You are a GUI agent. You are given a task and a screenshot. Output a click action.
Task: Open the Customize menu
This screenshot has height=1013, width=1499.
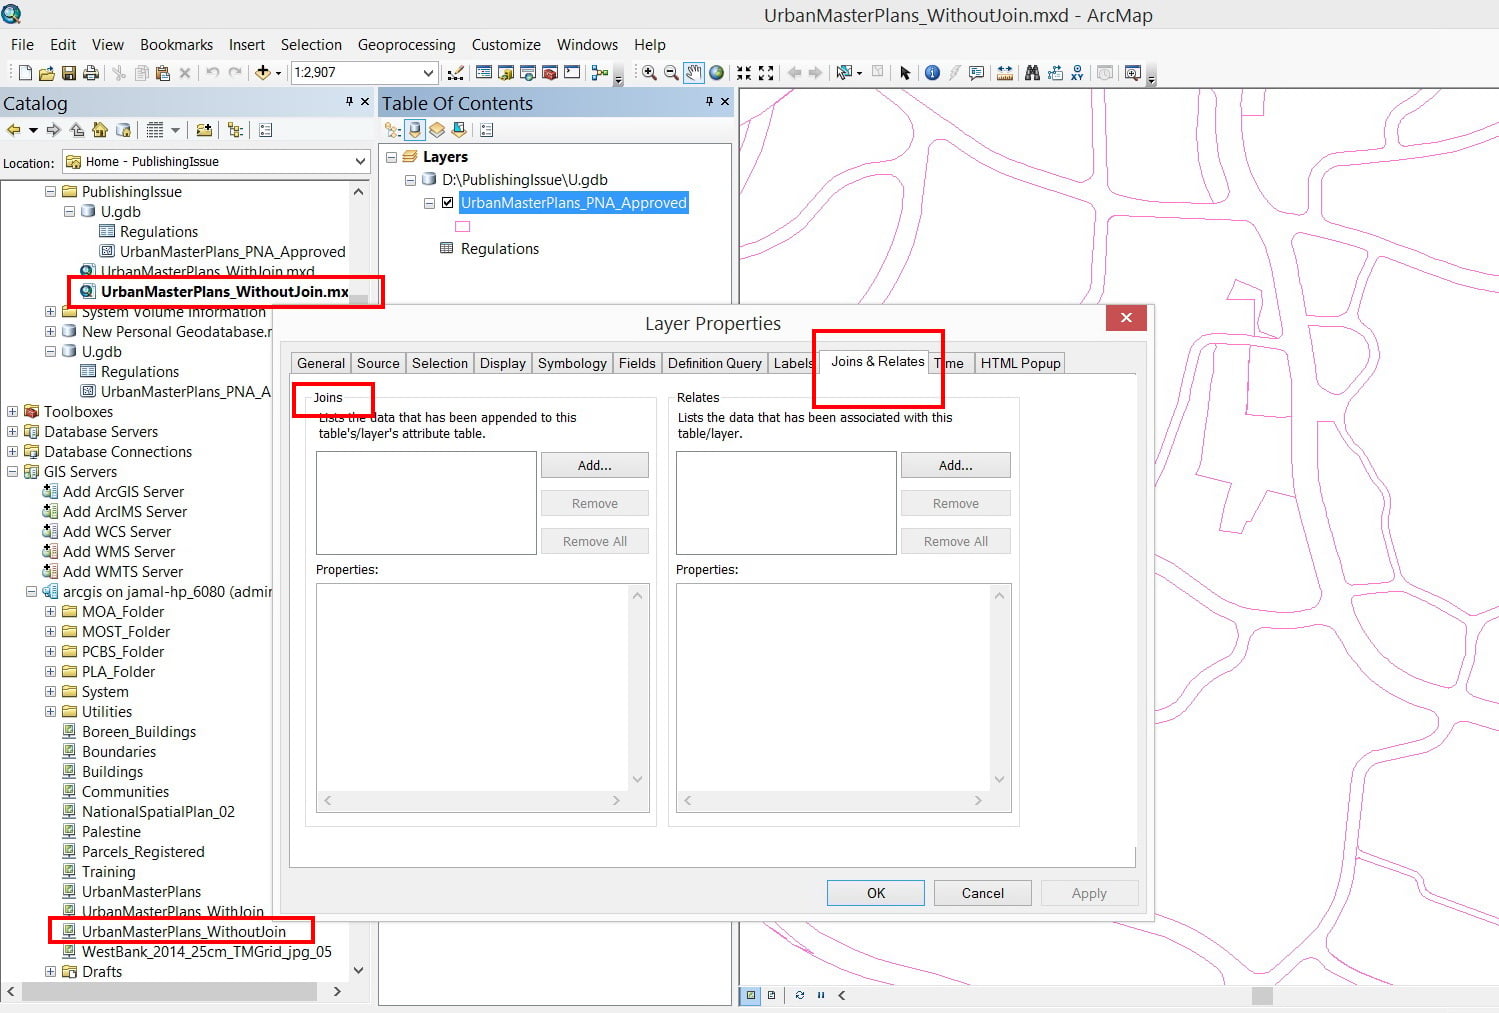coord(506,45)
